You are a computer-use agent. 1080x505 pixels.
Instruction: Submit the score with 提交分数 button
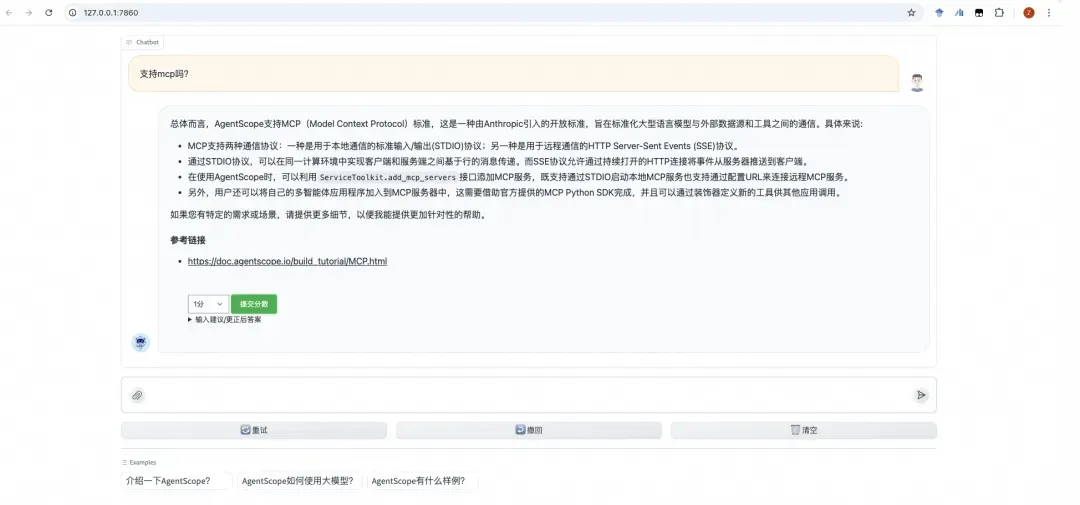pos(254,304)
